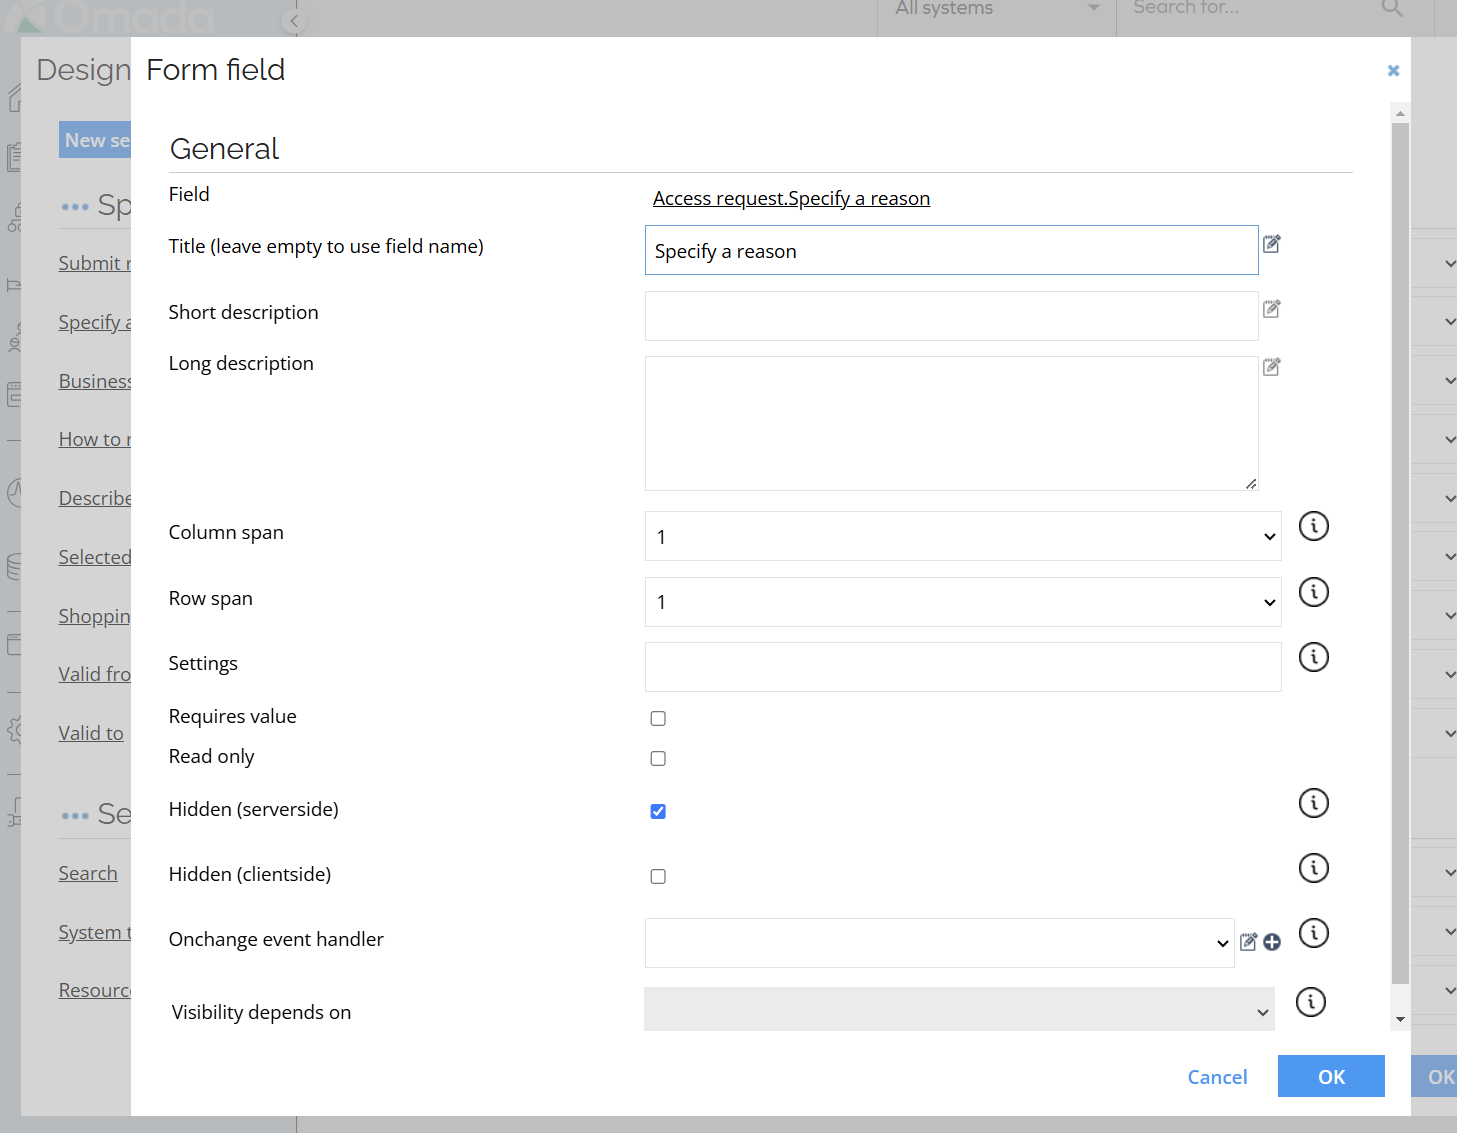
Task: Click the Settings input field
Action: (x=963, y=667)
